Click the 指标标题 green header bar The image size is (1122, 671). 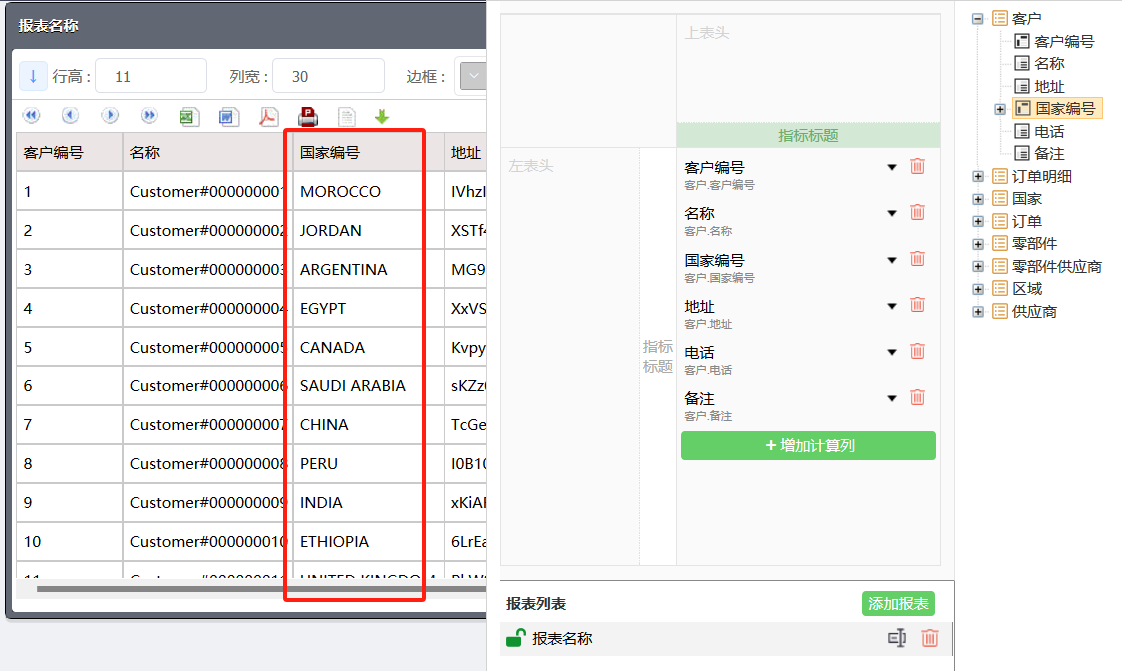pyautogui.click(x=808, y=135)
